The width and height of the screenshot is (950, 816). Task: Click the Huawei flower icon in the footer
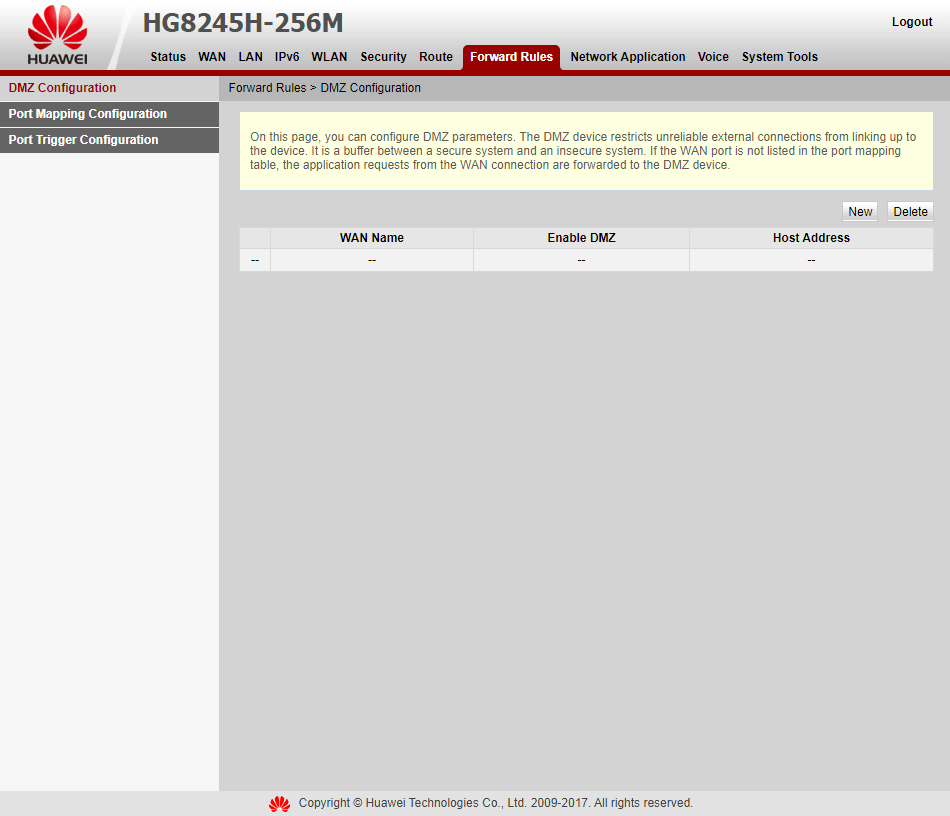coord(279,802)
